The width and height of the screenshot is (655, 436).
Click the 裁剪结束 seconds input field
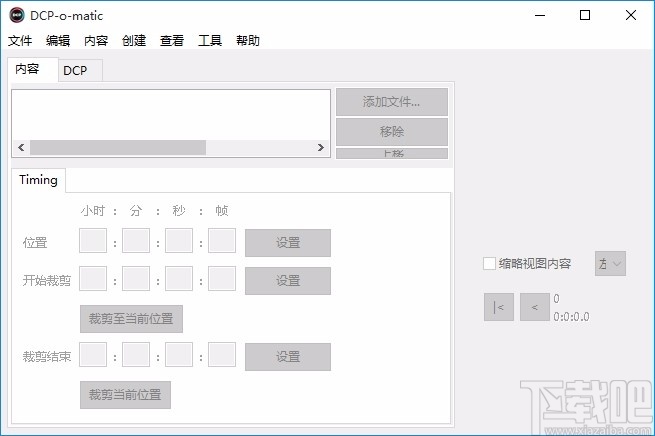click(179, 355)
